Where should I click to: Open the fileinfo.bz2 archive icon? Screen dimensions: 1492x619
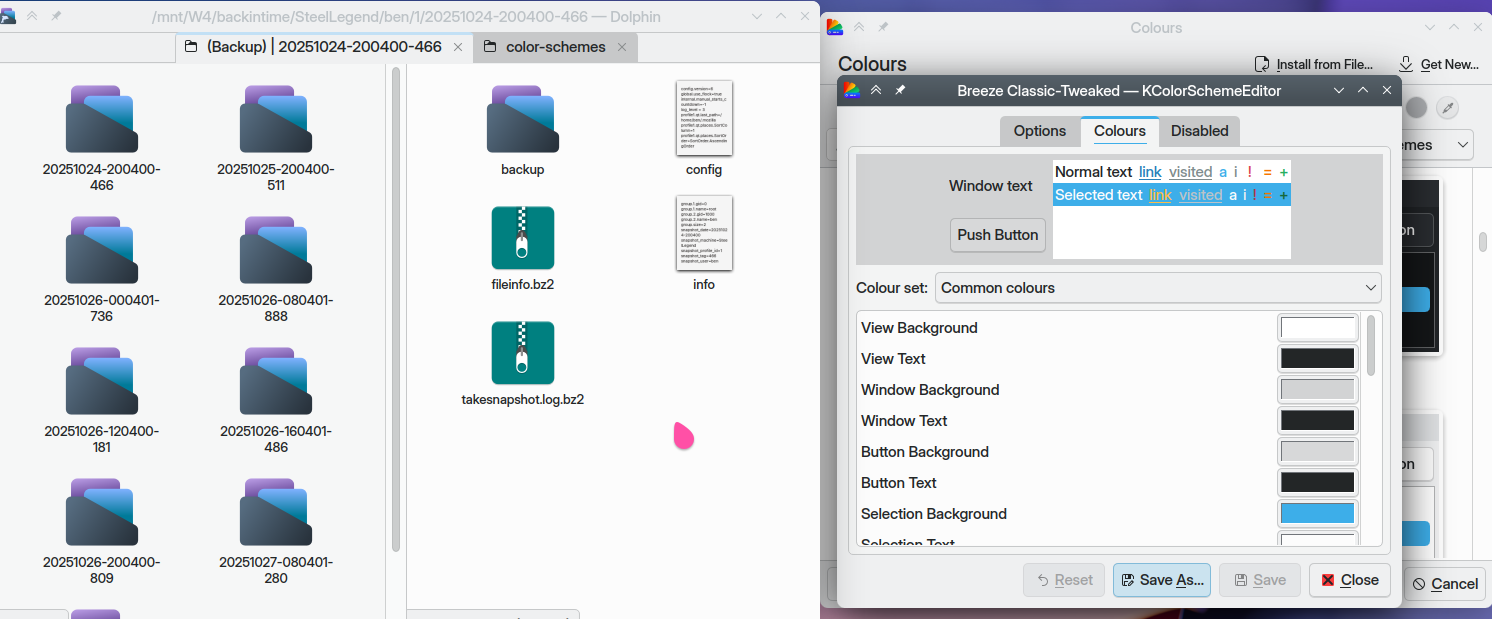pyautogui.click(x=522, y=238)
